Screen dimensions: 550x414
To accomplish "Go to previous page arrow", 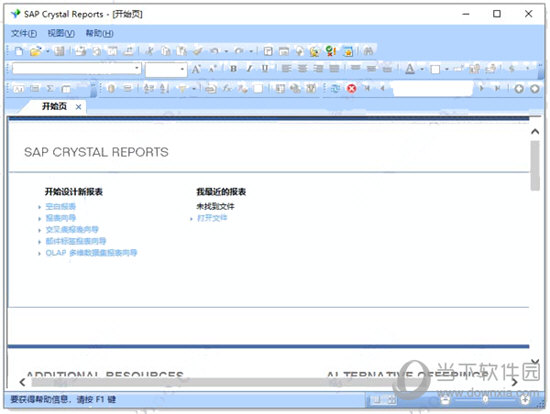I will (383, 88).
